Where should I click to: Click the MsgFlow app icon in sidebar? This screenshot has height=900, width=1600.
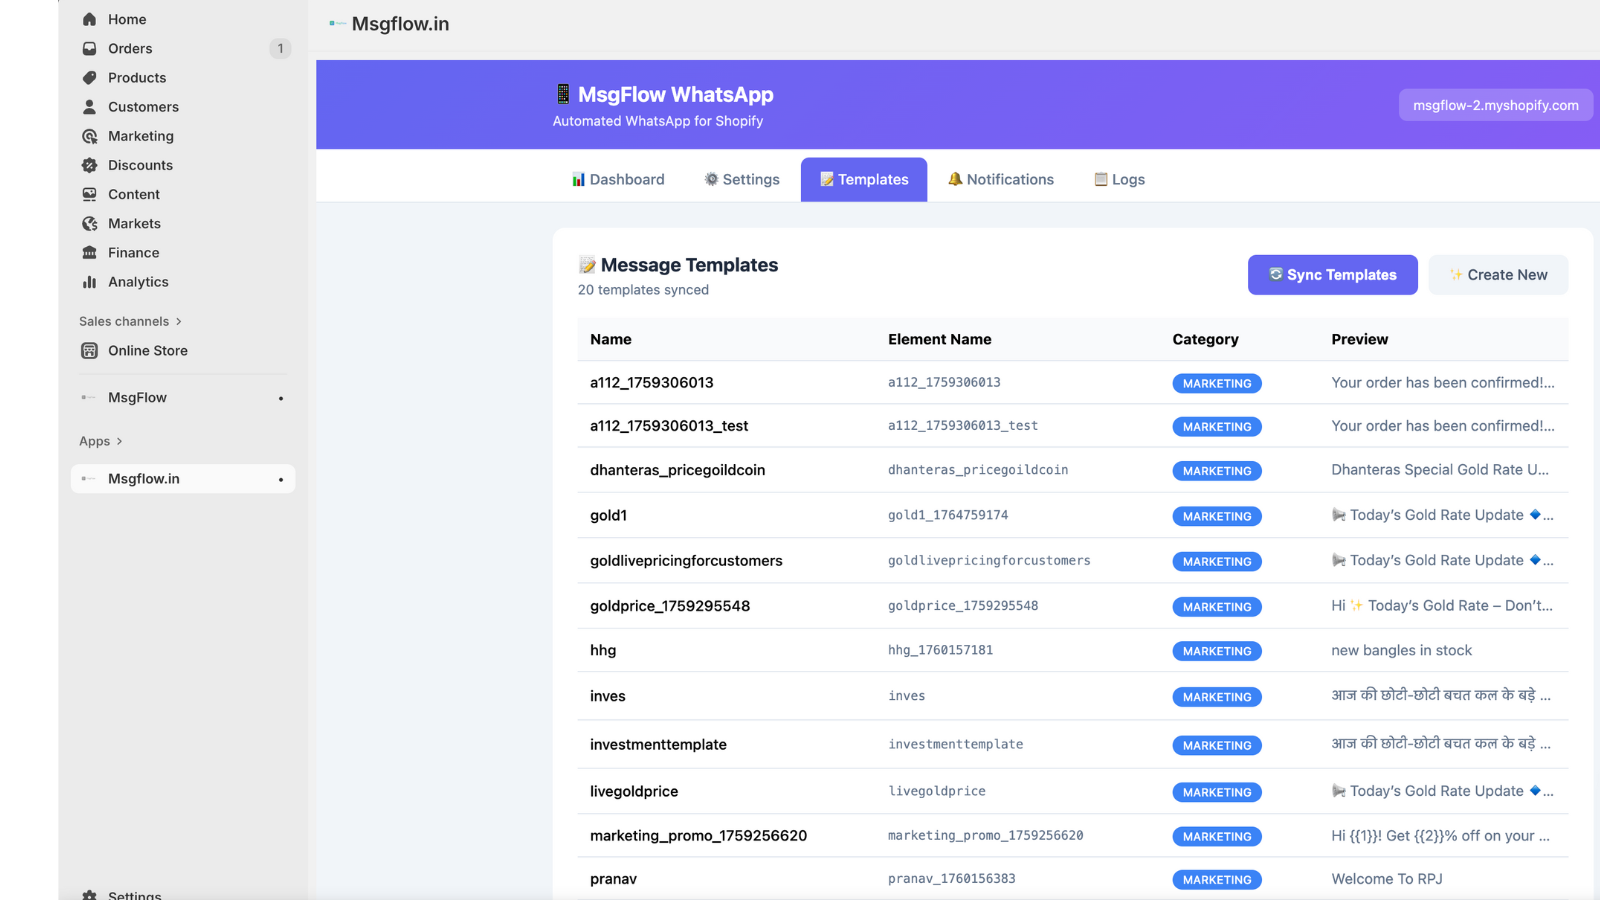tap(89, 398)
